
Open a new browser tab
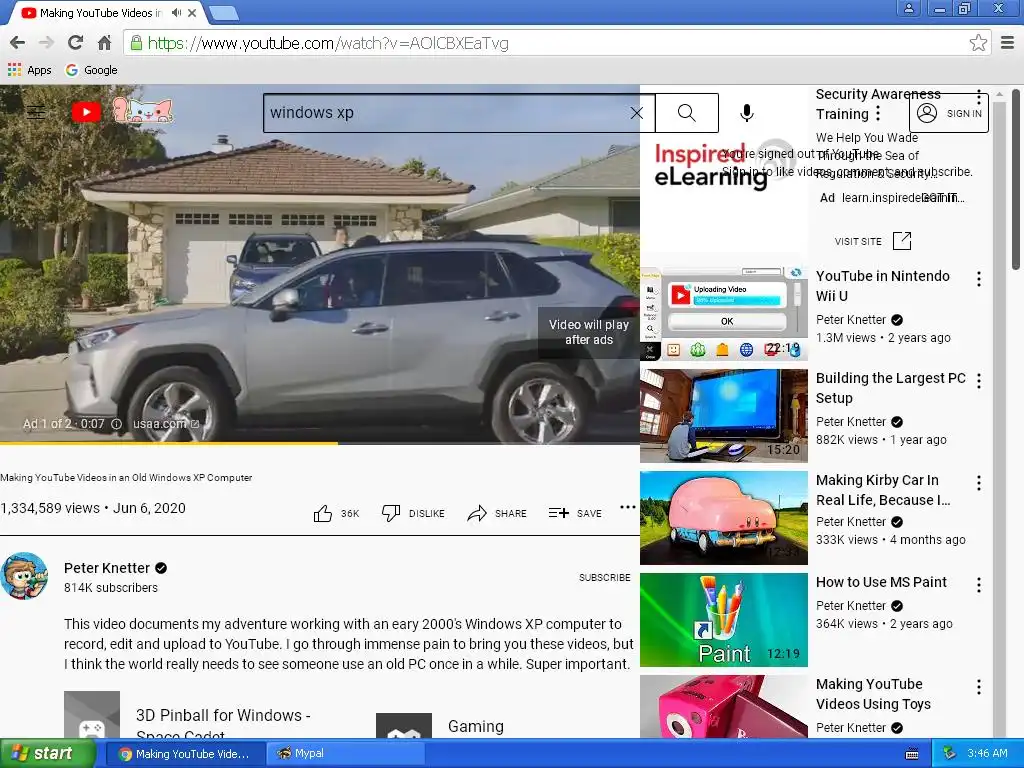point(224,13)
